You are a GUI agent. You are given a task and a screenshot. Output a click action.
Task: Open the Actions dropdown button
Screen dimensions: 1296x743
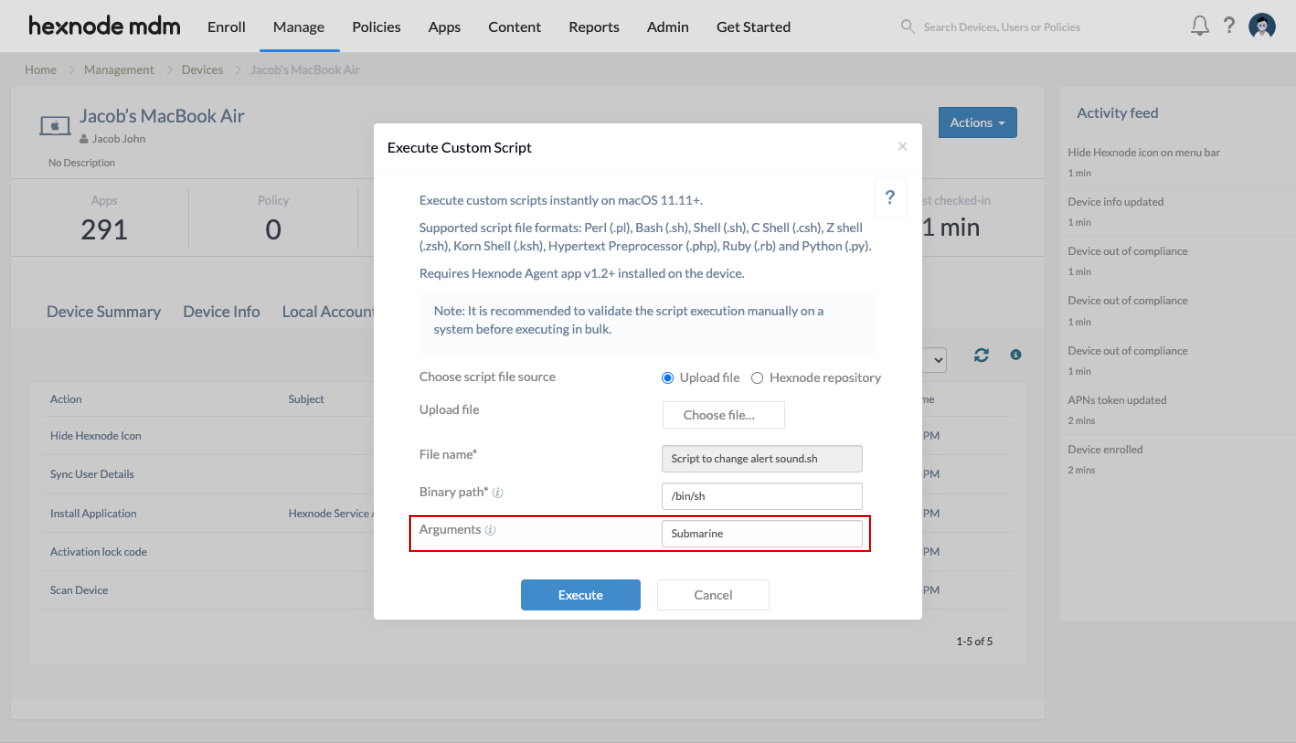(x=977, y=122)
